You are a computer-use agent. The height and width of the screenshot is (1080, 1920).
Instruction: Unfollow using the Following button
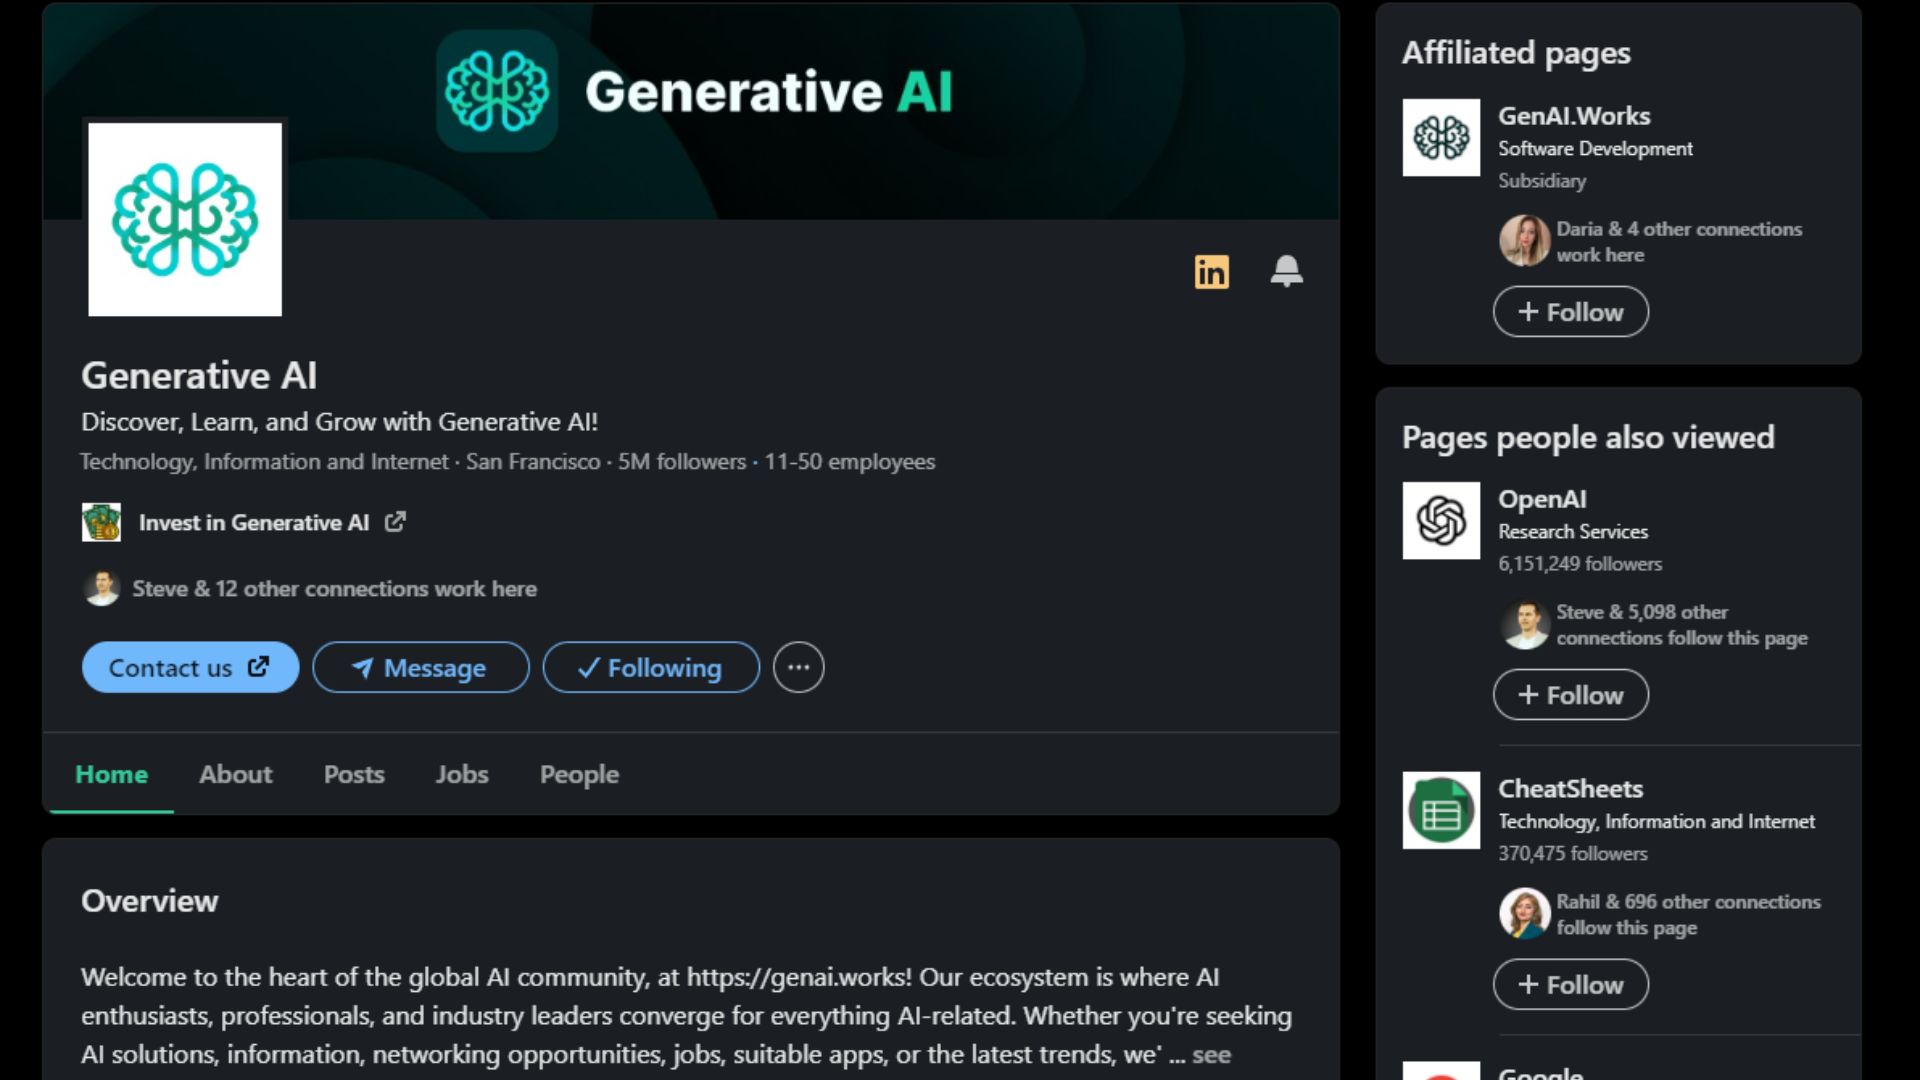651,667
